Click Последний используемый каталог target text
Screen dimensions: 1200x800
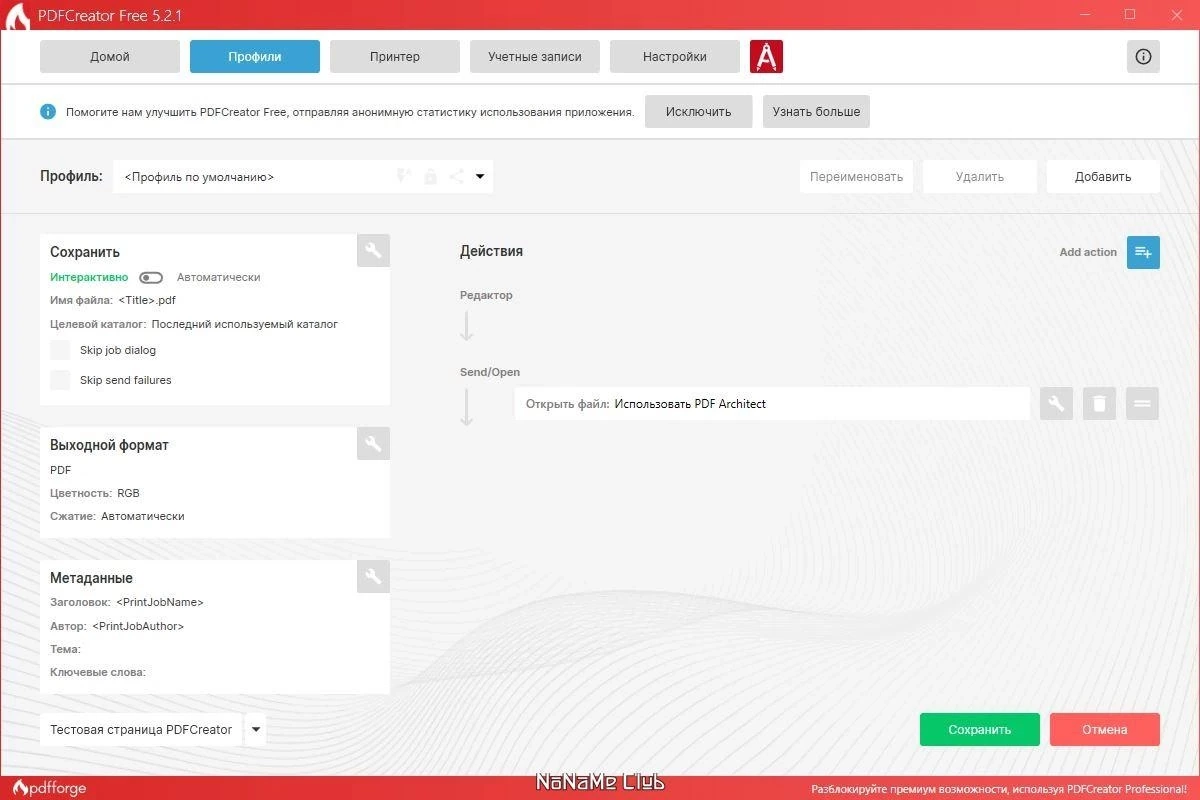point(245,324)
